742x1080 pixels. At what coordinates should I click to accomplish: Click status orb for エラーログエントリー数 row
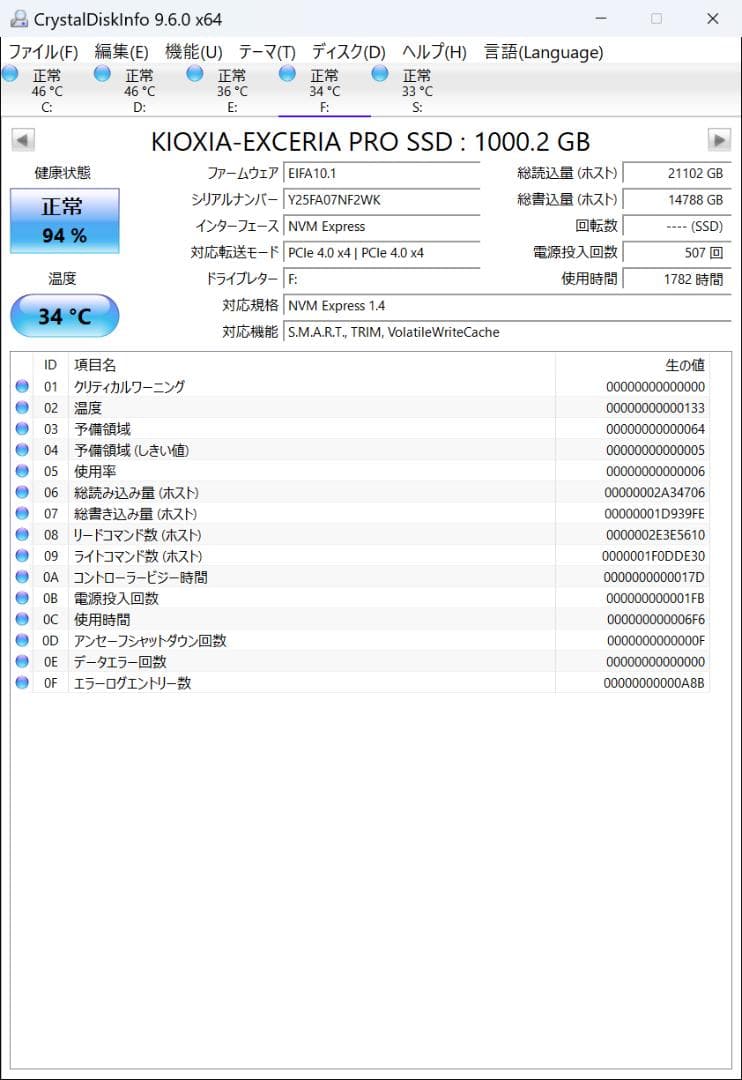tap(22, 683)
